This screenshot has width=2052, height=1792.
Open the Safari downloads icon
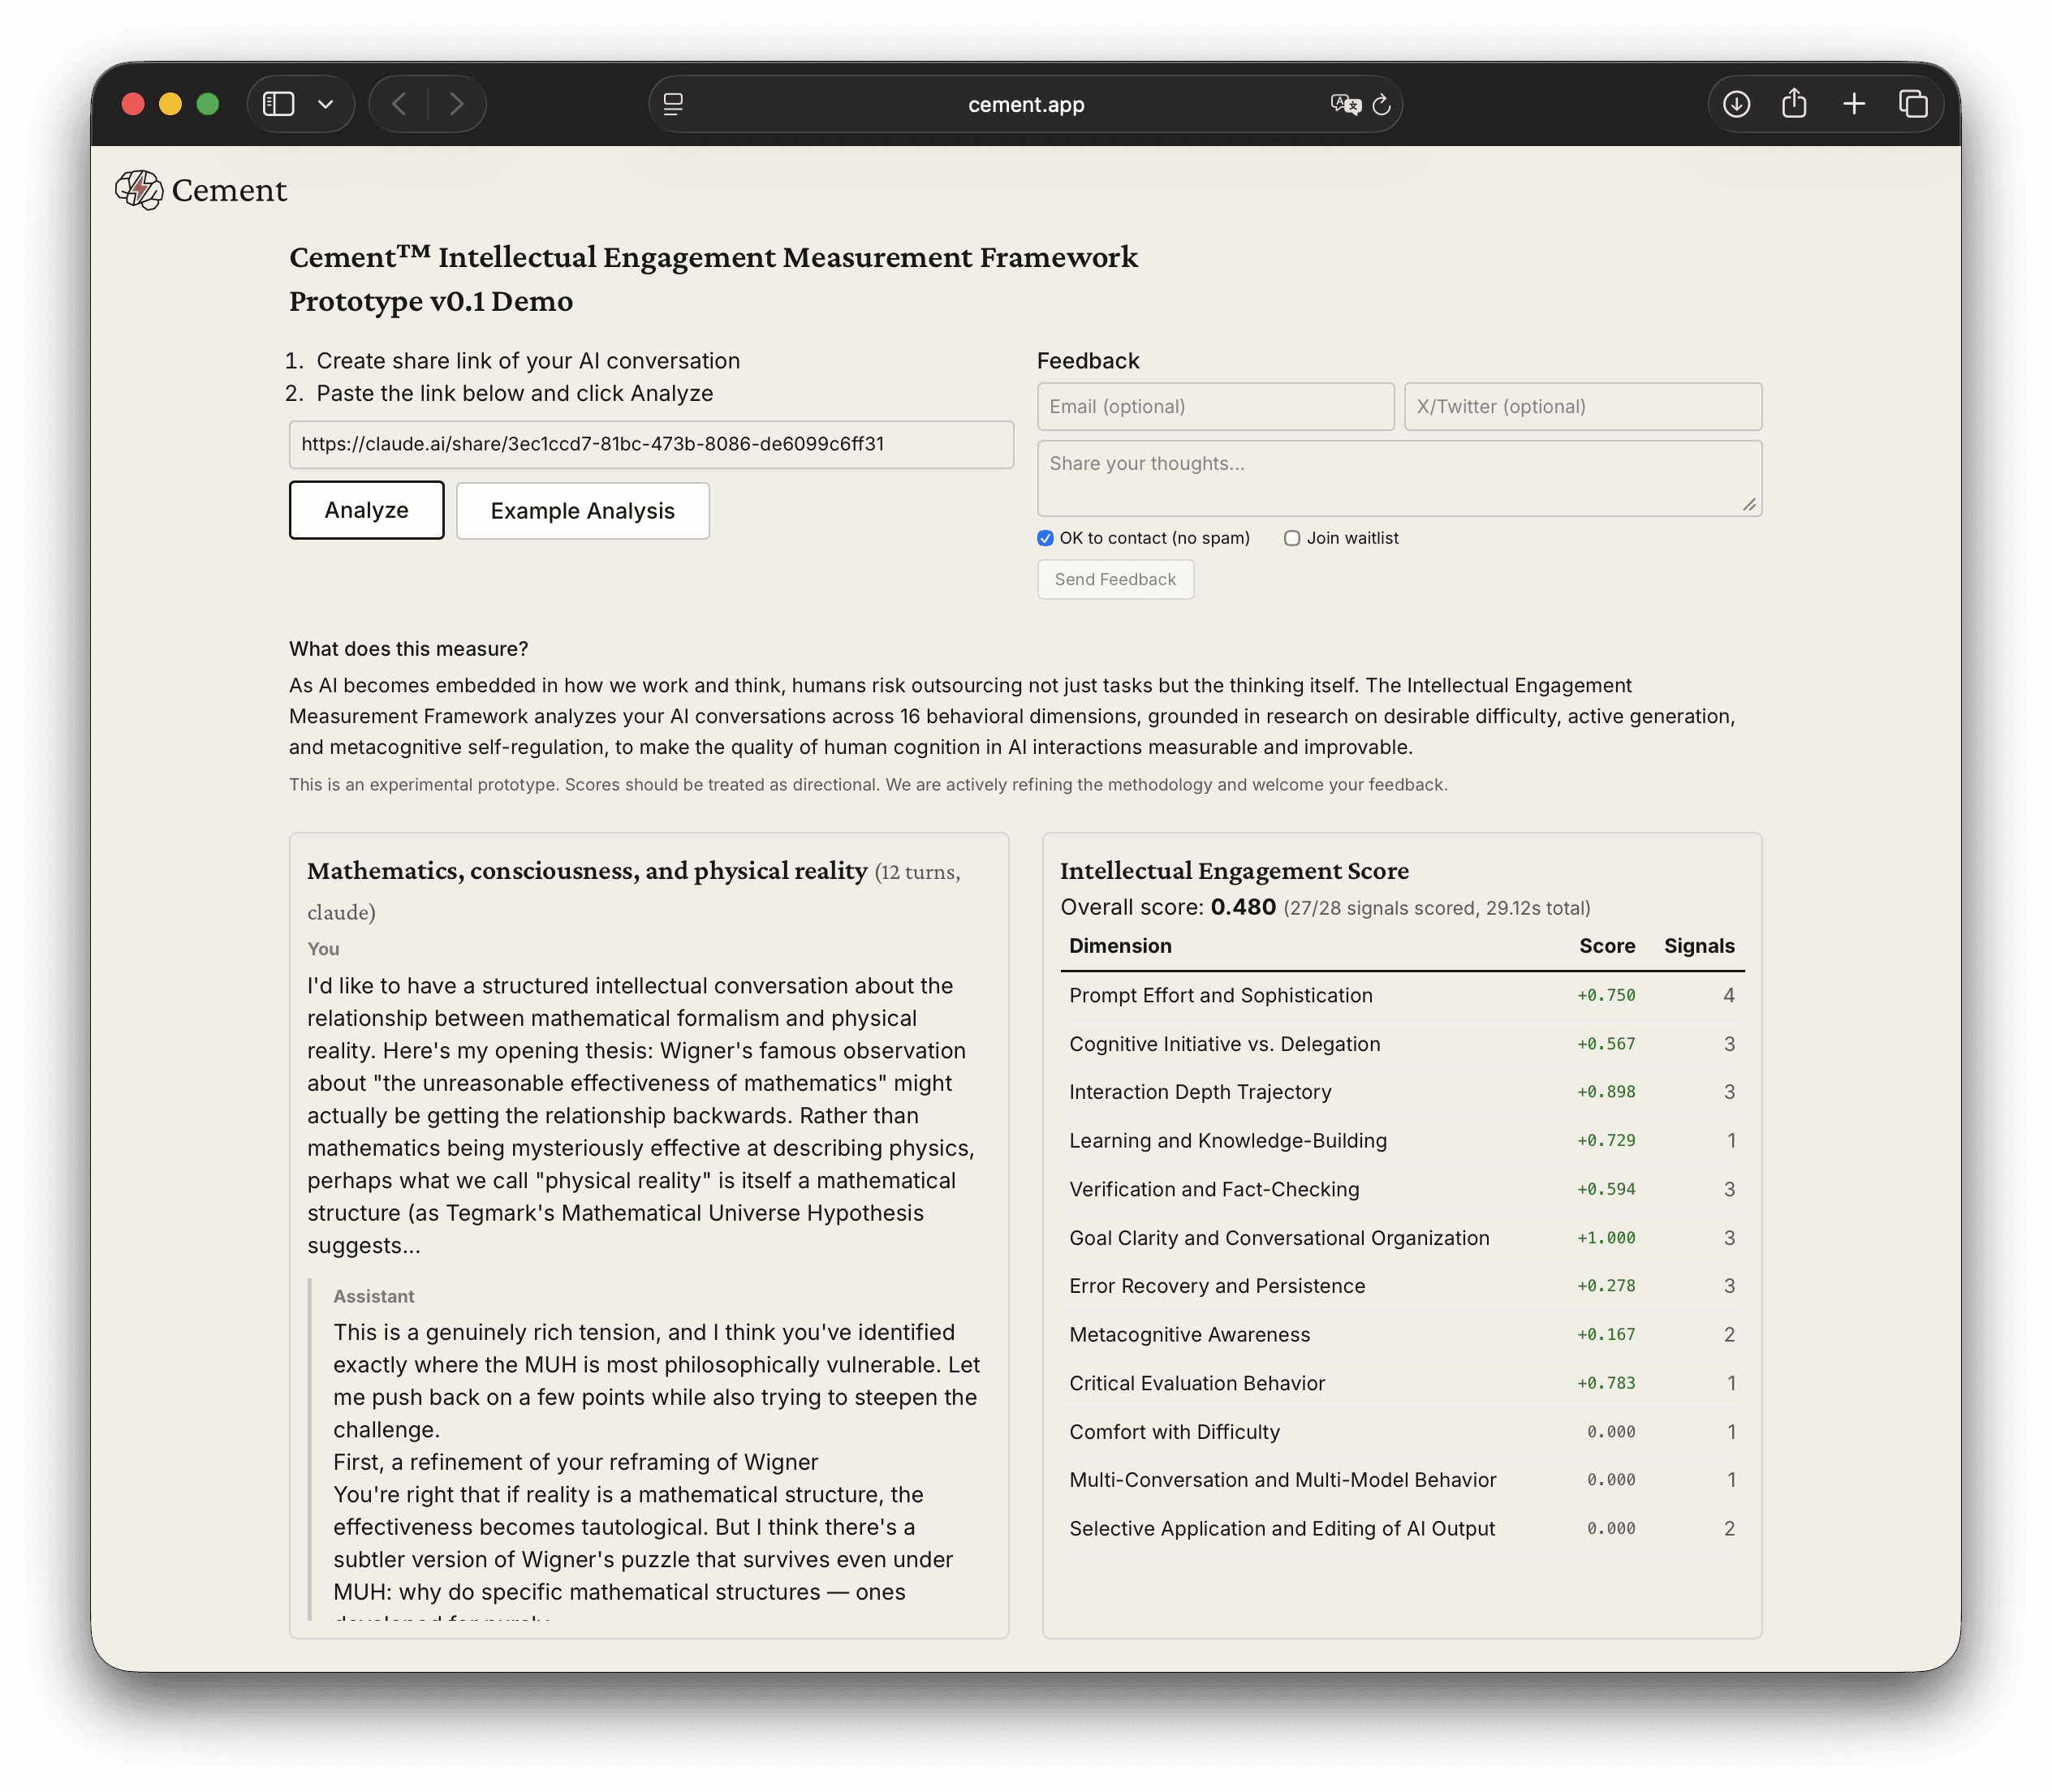1736,104
